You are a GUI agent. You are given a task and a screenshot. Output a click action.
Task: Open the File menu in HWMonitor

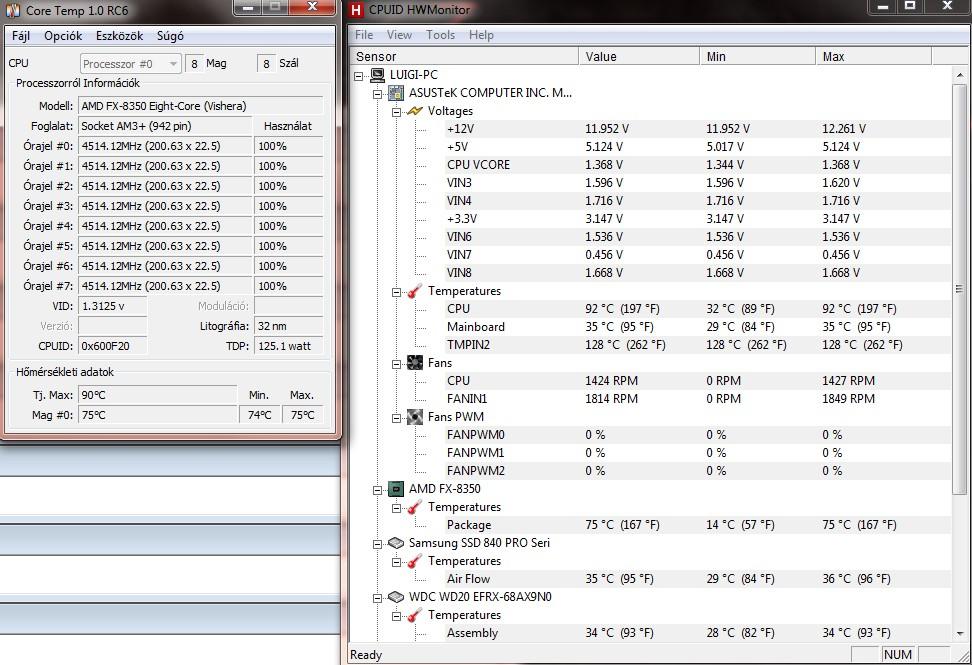(x=364, y=35)
